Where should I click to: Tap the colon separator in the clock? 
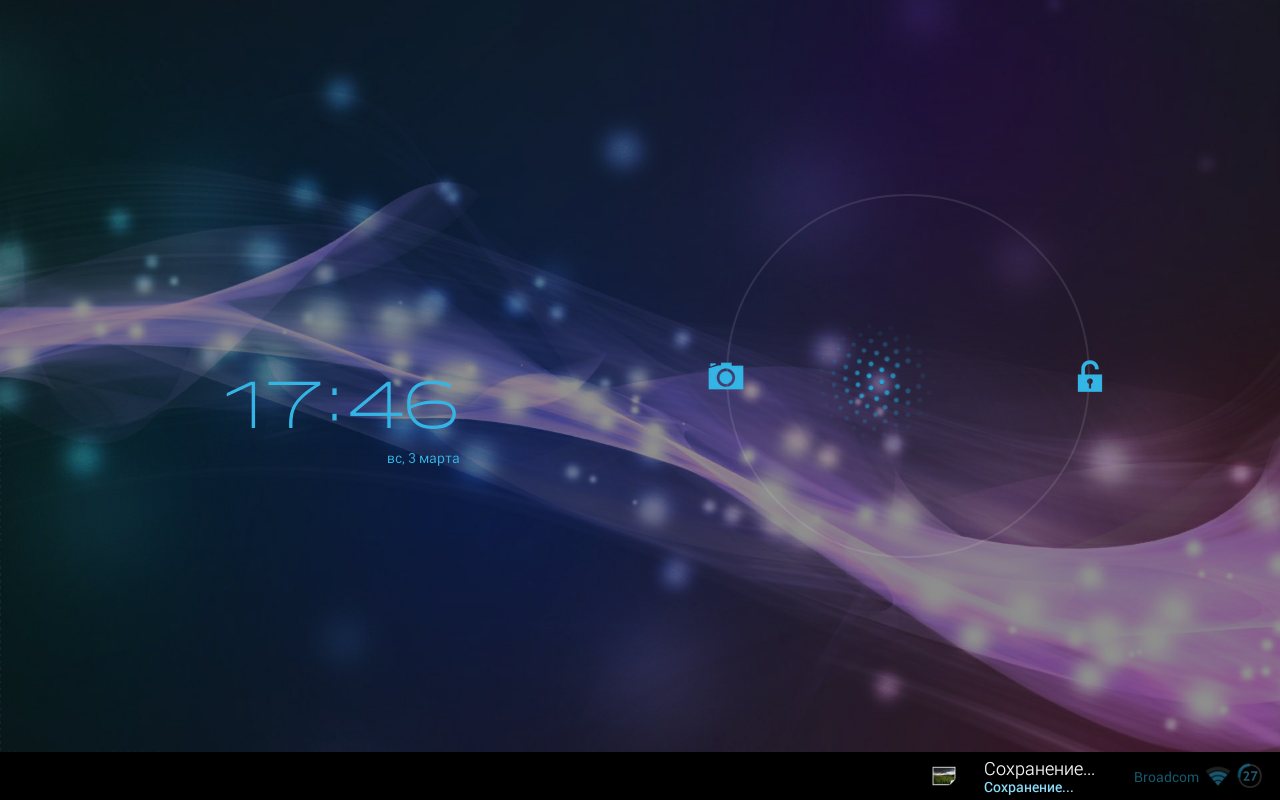[x=335, y=406]
